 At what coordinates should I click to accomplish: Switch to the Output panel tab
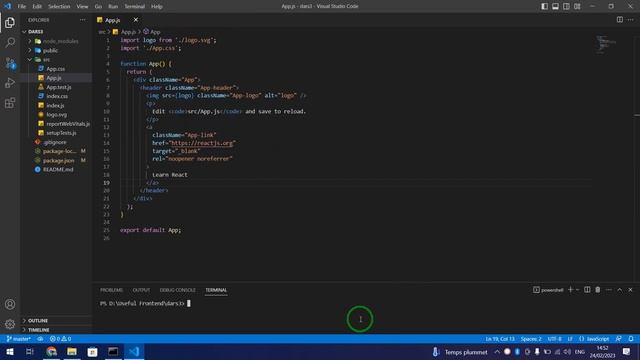coord(141,290)
